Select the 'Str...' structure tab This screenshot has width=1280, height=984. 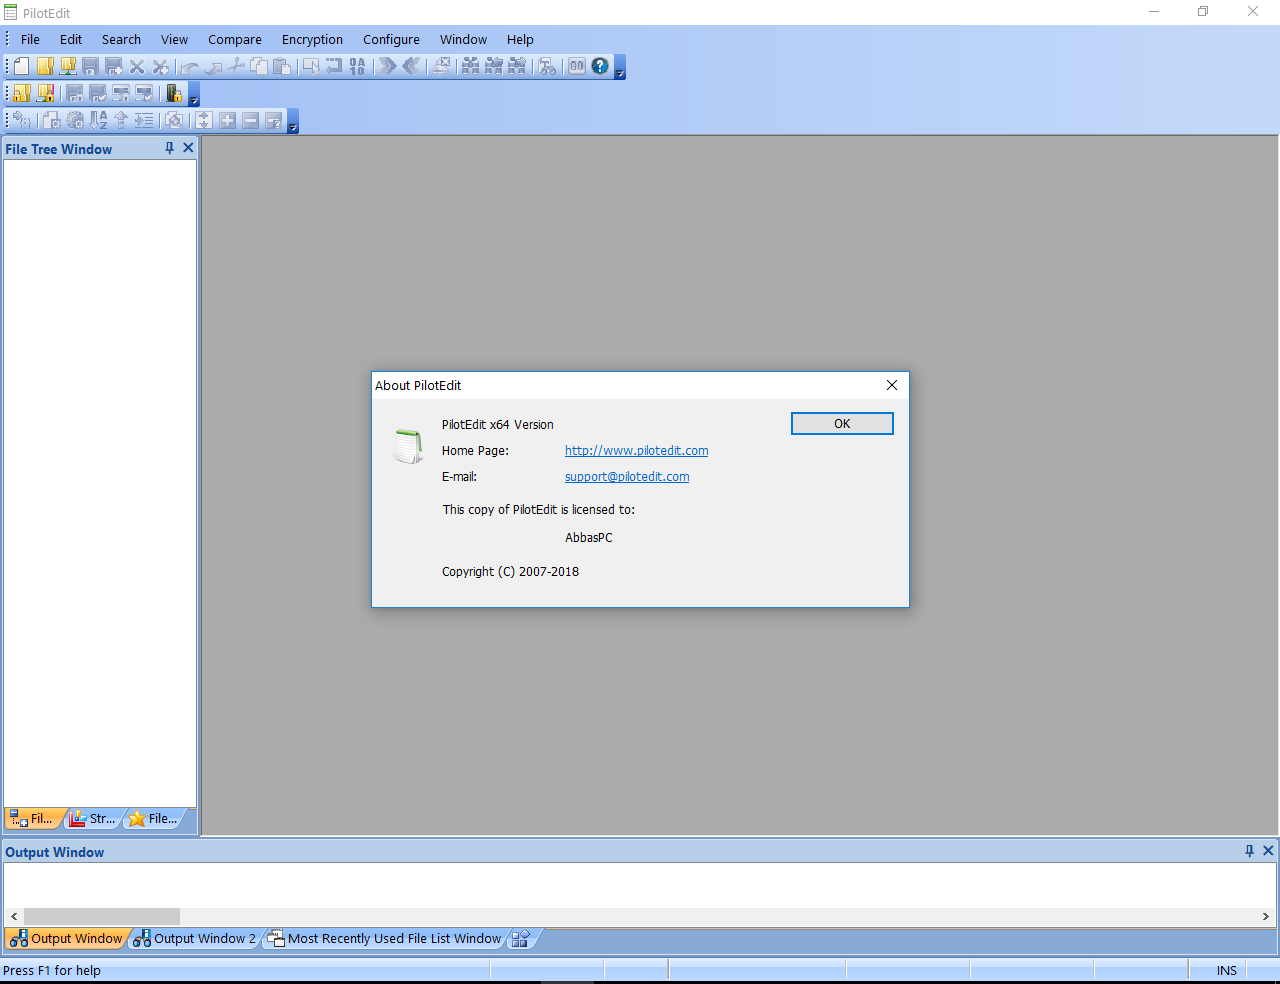[92, 818]
